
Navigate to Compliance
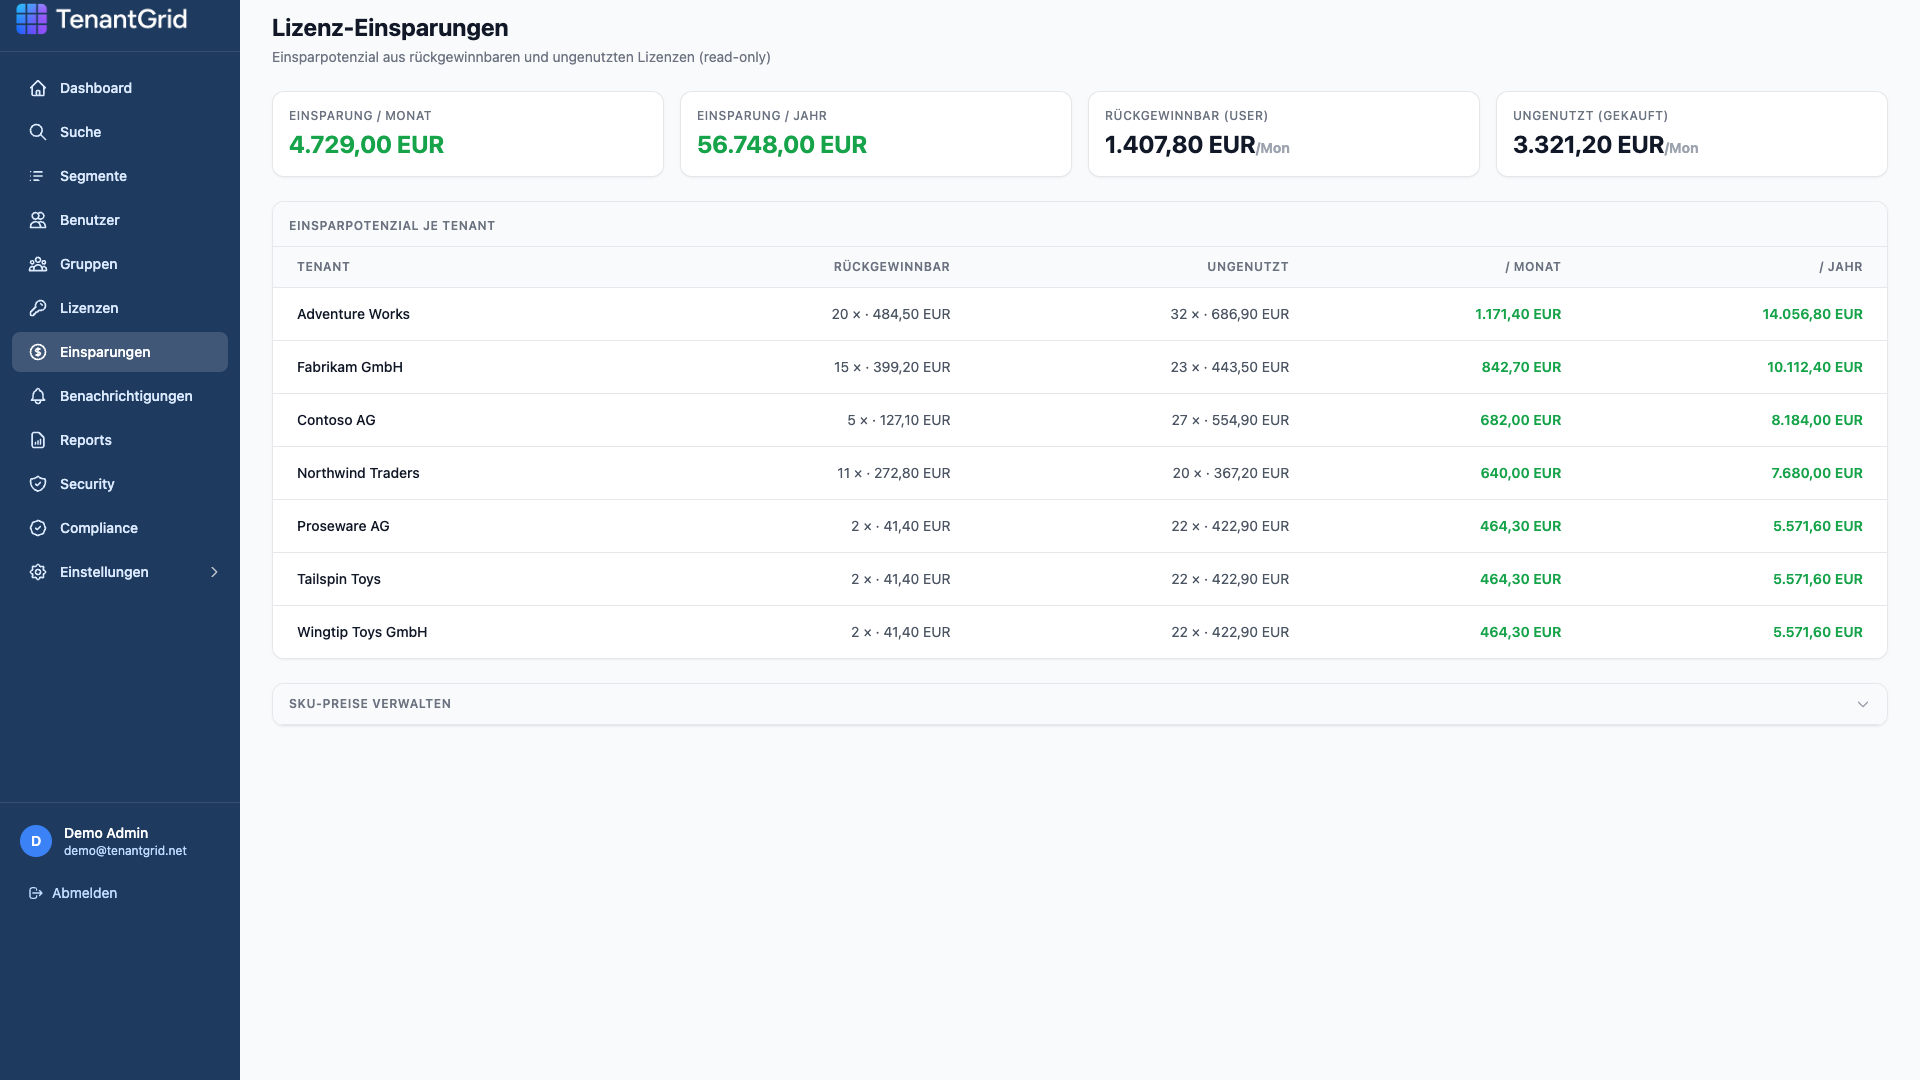pyautogui.click(x=120, y=528)
